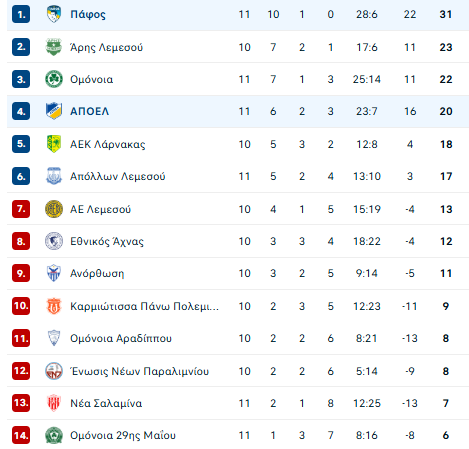Viewport: 469px width, 449px height.
Task: Click the Απόλλων Λεμεσού team emblem
Action: point(54,176)
